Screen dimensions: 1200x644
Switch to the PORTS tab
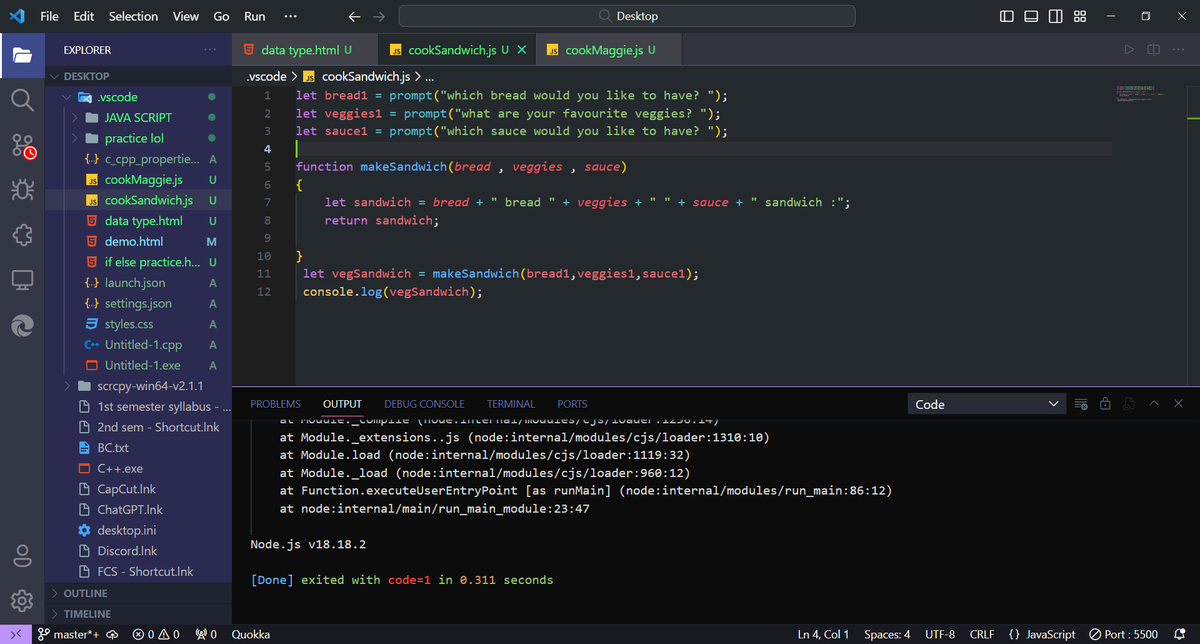pos(572,404)
